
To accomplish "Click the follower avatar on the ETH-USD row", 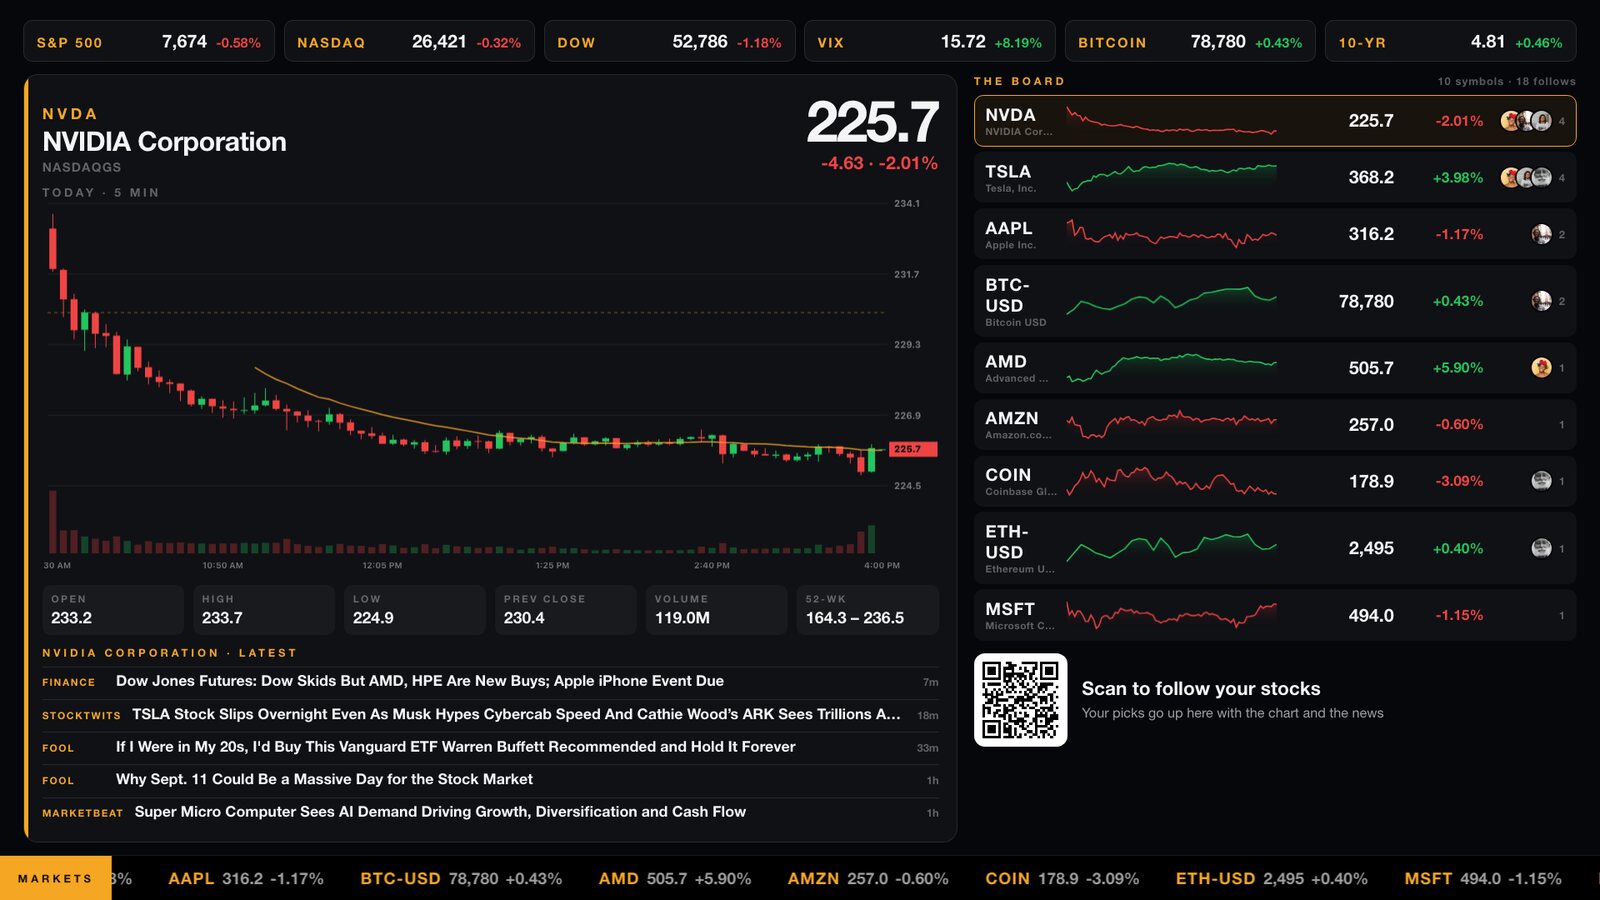I will (x=1541, y=548).
